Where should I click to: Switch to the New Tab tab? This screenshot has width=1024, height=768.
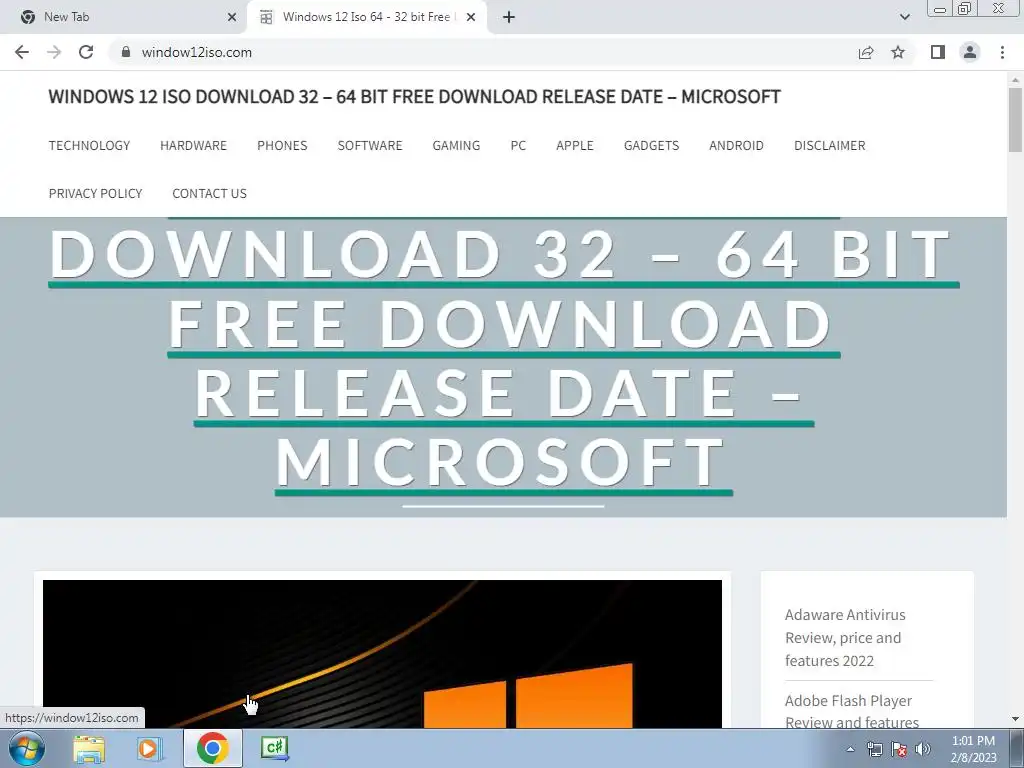124,18
